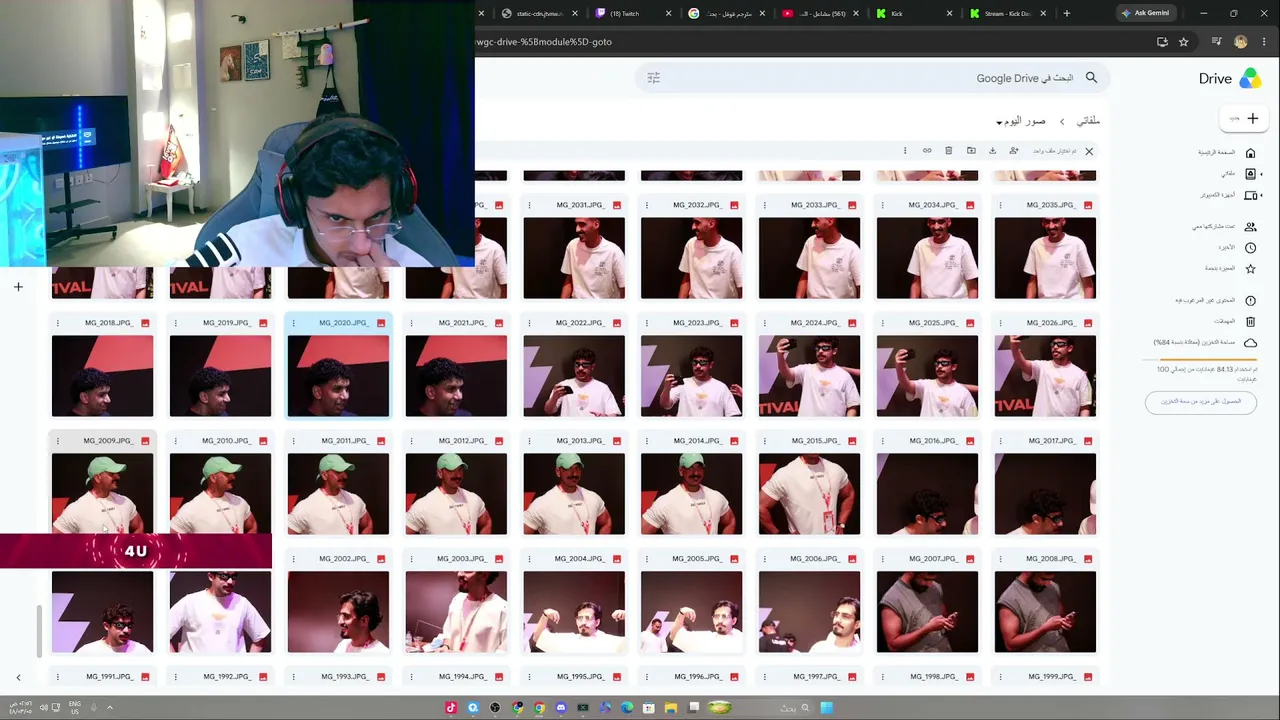
Task: Click the MG_2031.JPG file name
Action: click(580, 205)
